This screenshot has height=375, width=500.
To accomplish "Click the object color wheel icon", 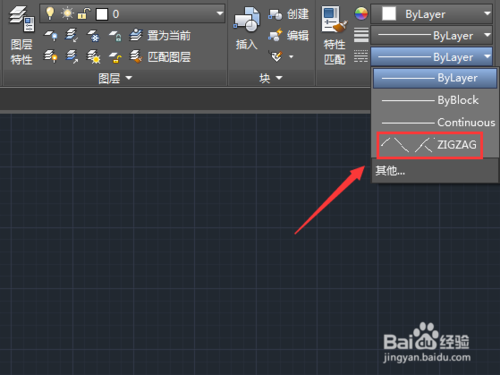I will point(361,14).
